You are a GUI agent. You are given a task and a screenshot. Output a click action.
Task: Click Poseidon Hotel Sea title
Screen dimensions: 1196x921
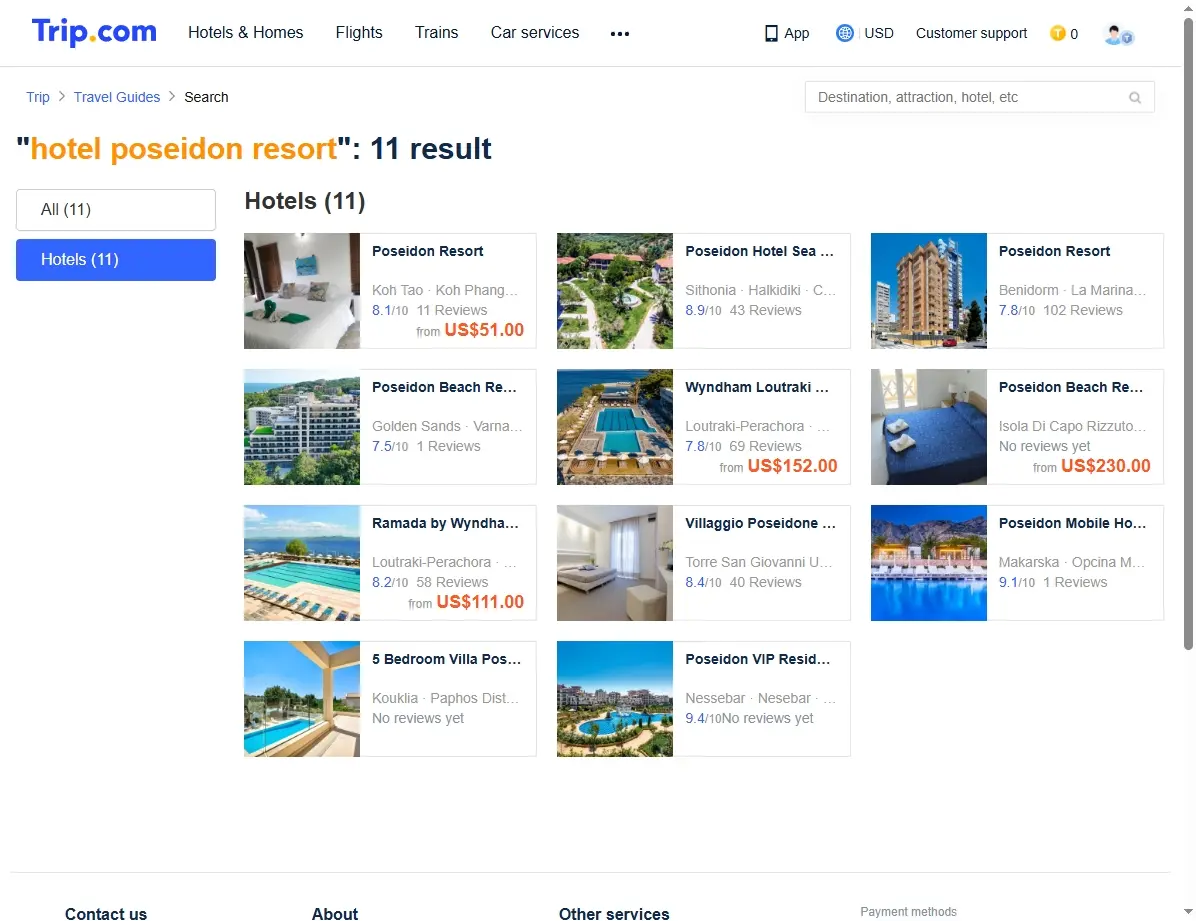759,251
